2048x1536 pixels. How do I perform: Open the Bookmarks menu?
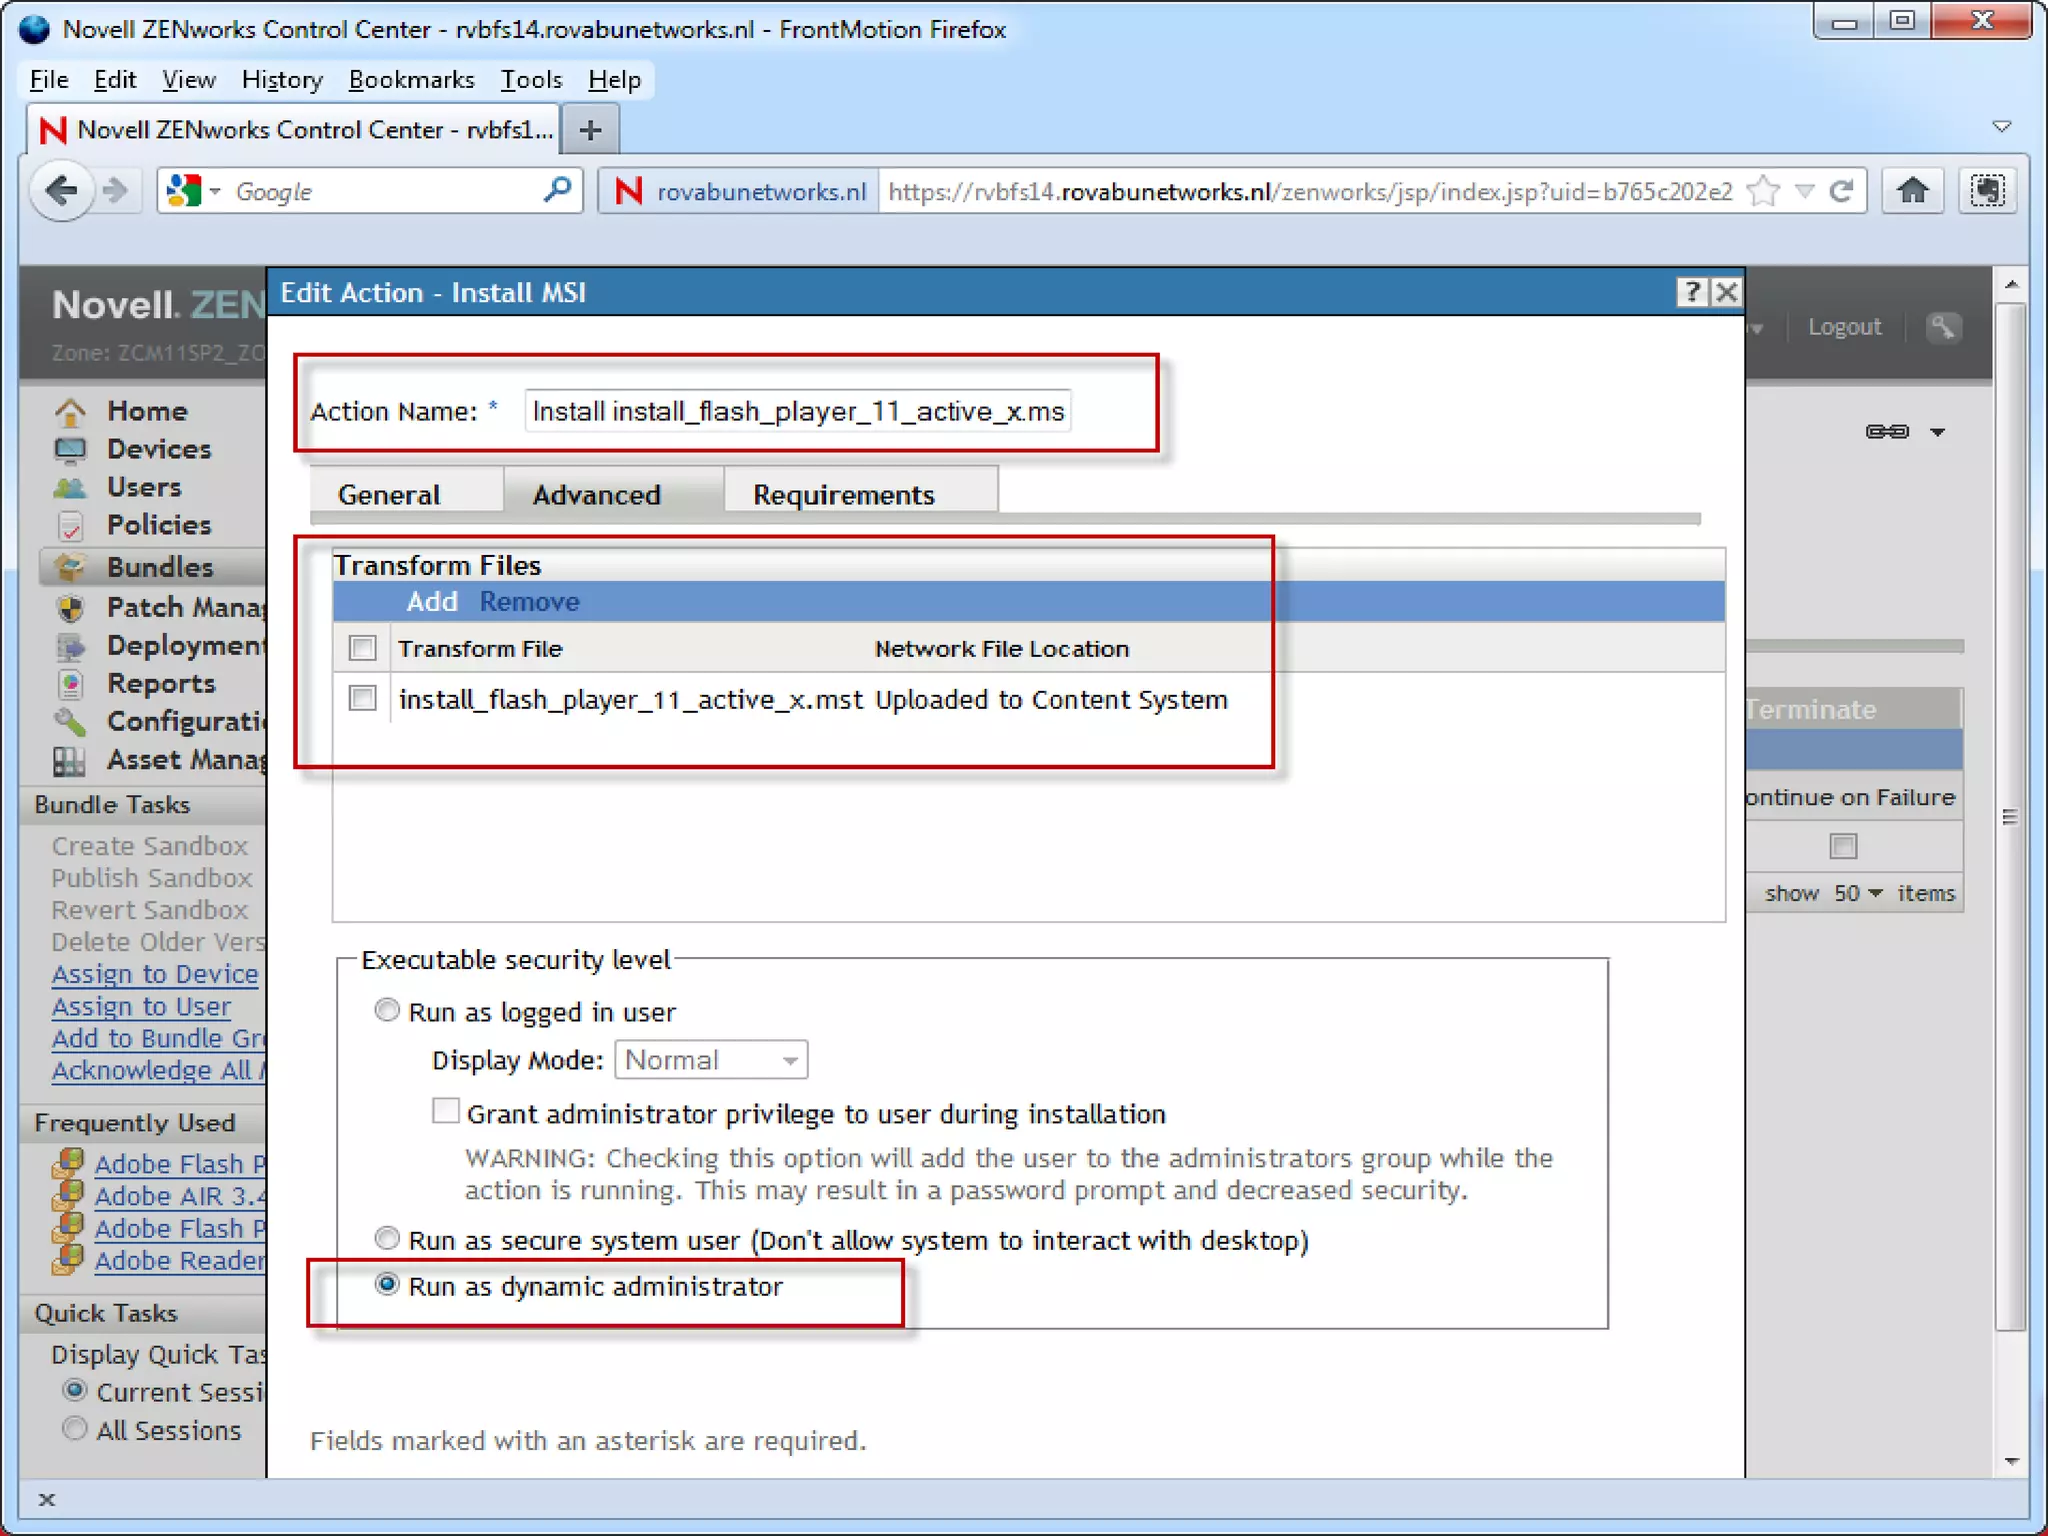coord(411,79)
